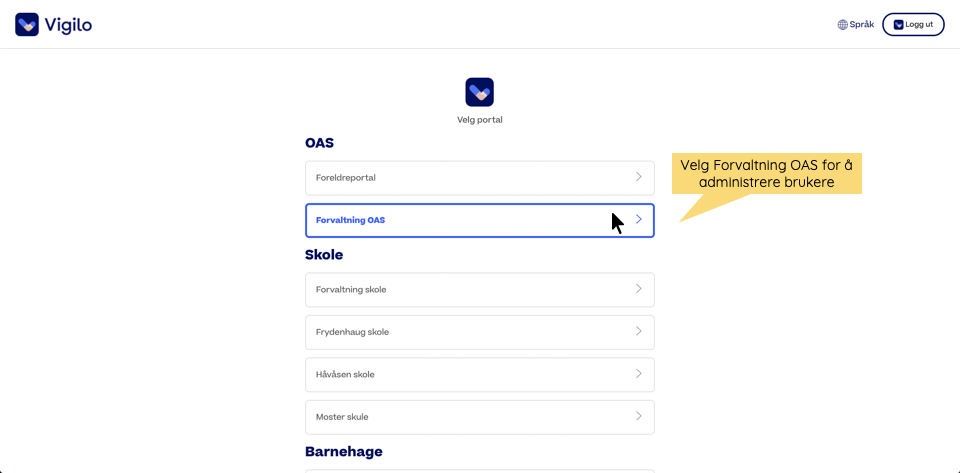Viewport: 960px width, 473px height.
Task: Open Forvaltning skole portal
Action: [450, 290]
